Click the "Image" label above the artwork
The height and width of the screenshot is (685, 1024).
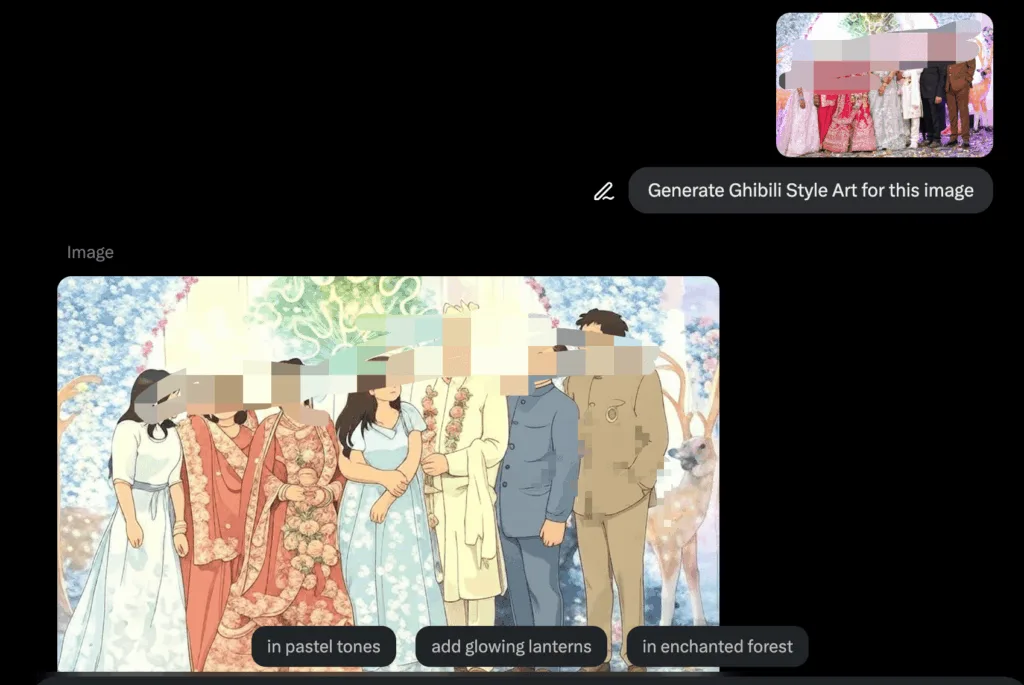pyautogui.click(x=90, y=252)
